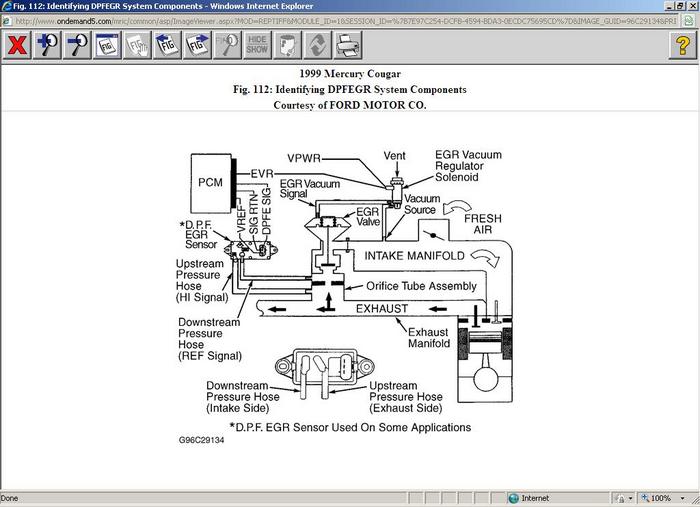Go to the next figure
700x507 pixels.
(x=198, y=45)
